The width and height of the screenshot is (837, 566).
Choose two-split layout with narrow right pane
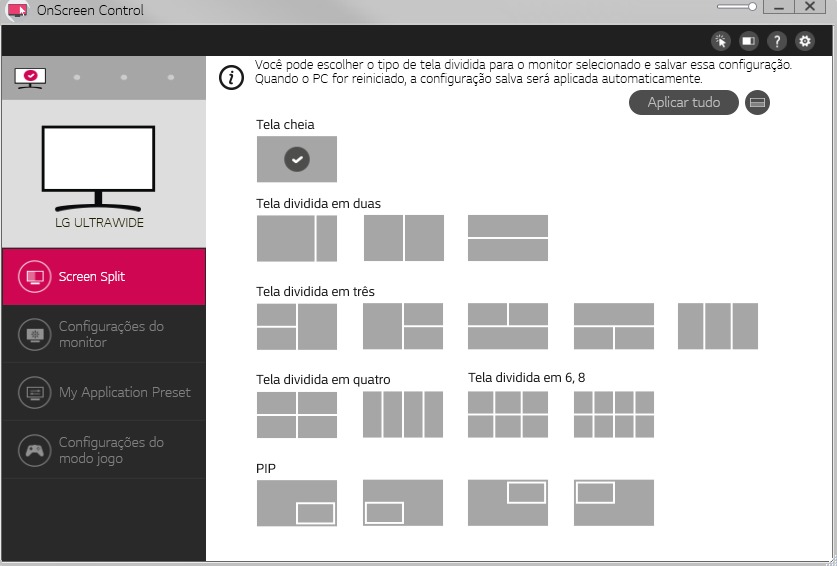pos(297,238)
